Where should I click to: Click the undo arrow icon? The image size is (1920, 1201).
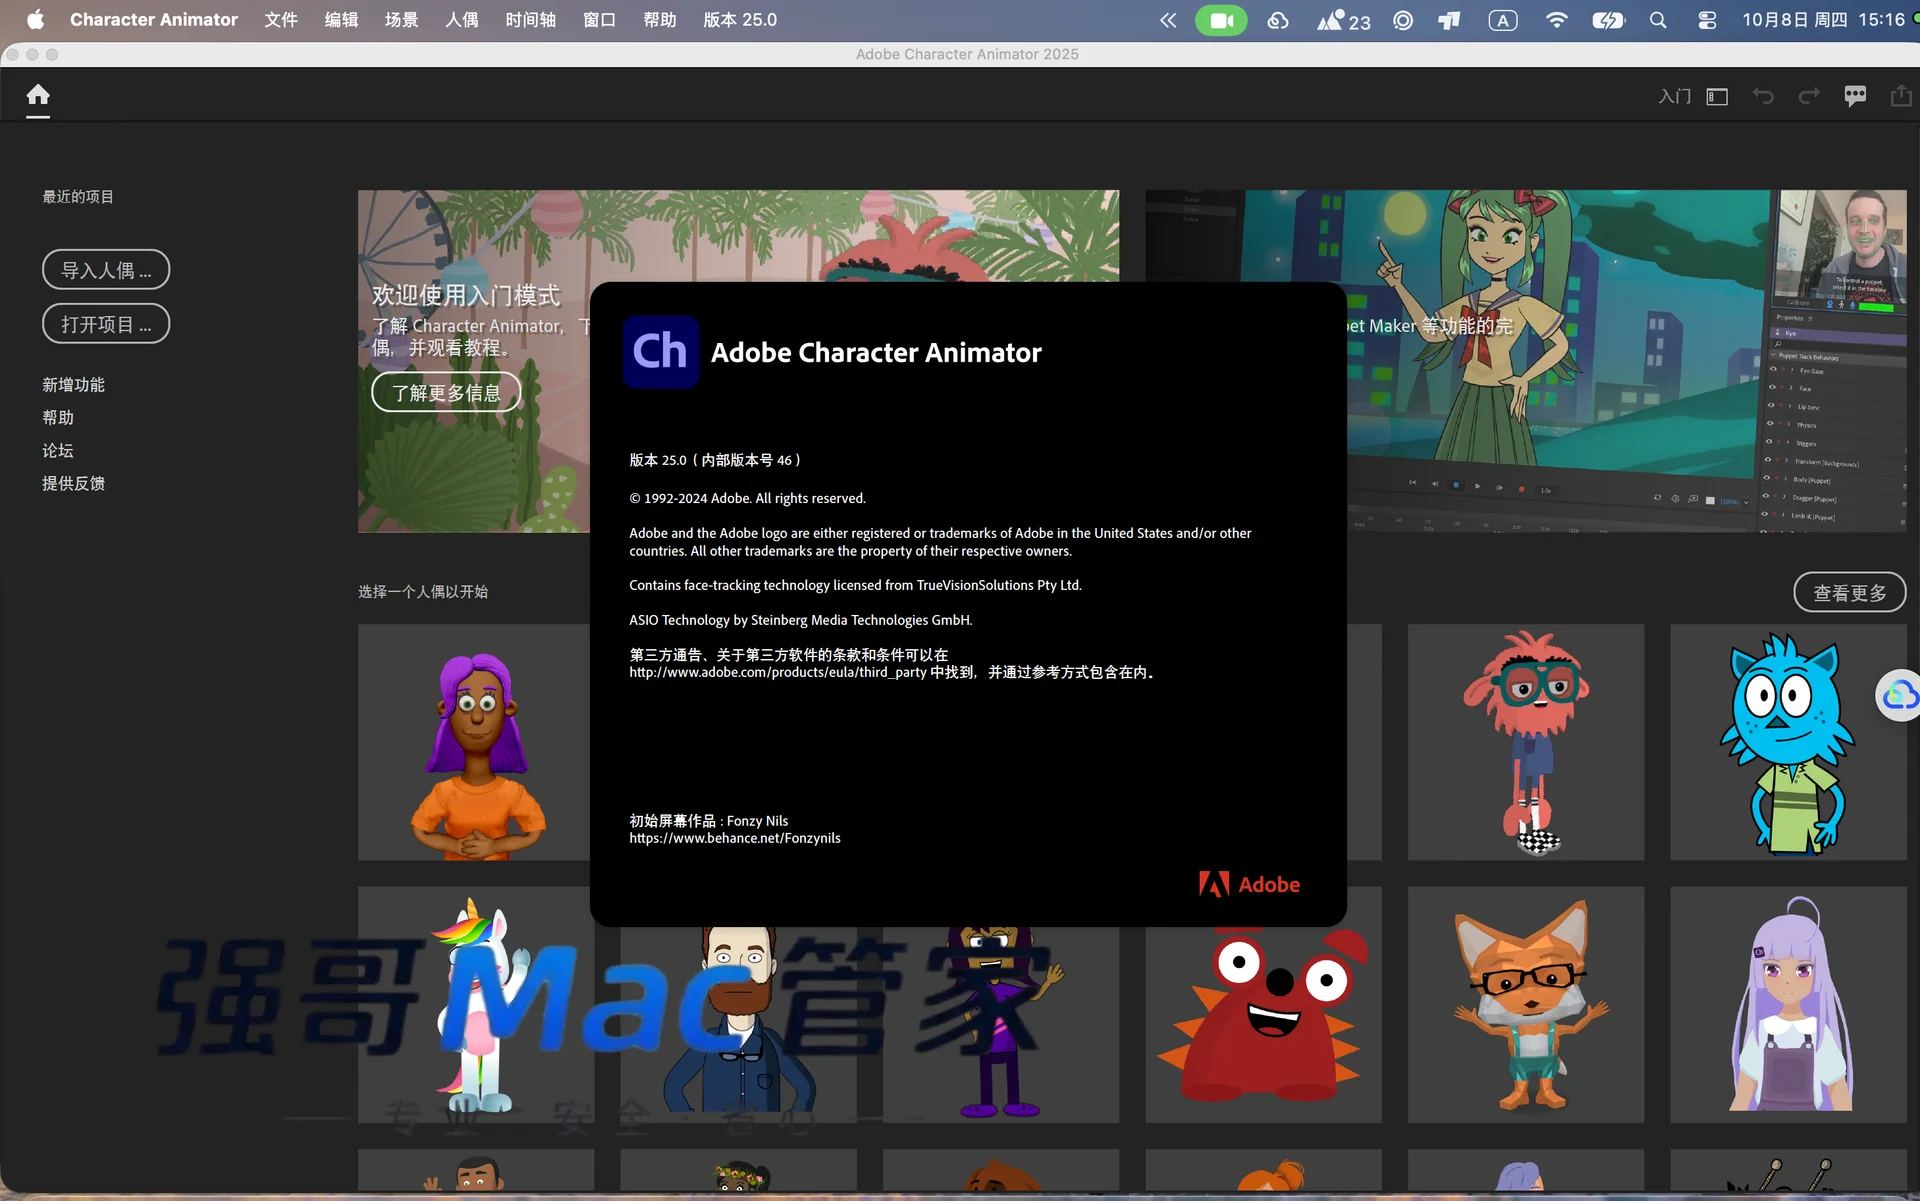[1763, 96]
